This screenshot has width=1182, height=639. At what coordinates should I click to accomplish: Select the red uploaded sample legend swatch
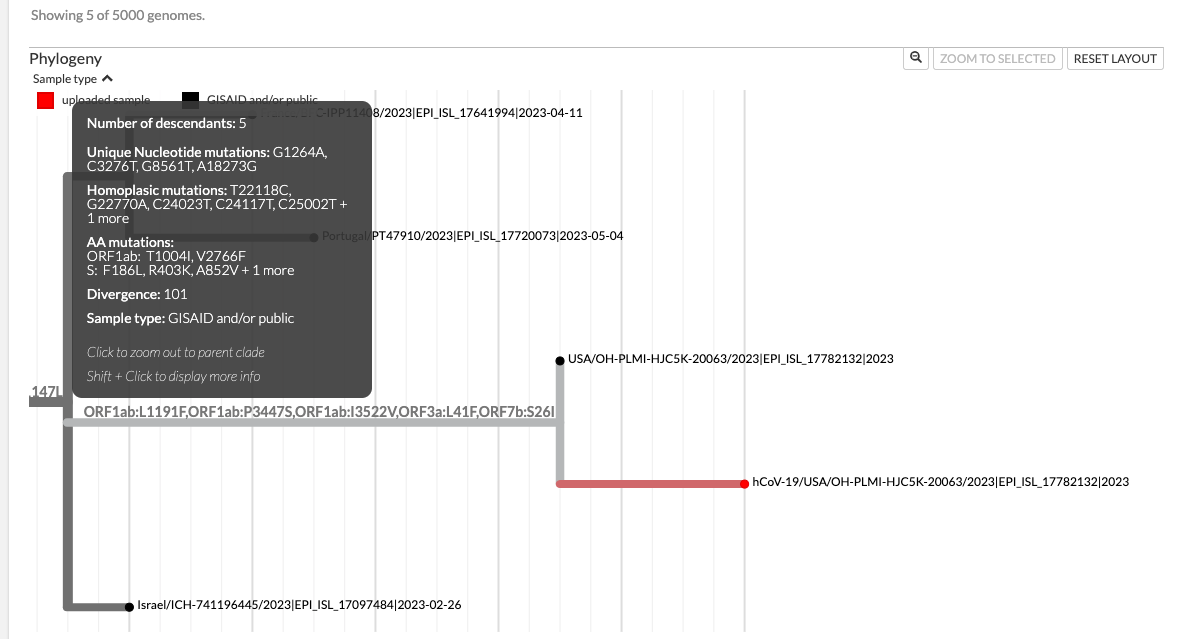pyautogui.click(x=44, y=100)
